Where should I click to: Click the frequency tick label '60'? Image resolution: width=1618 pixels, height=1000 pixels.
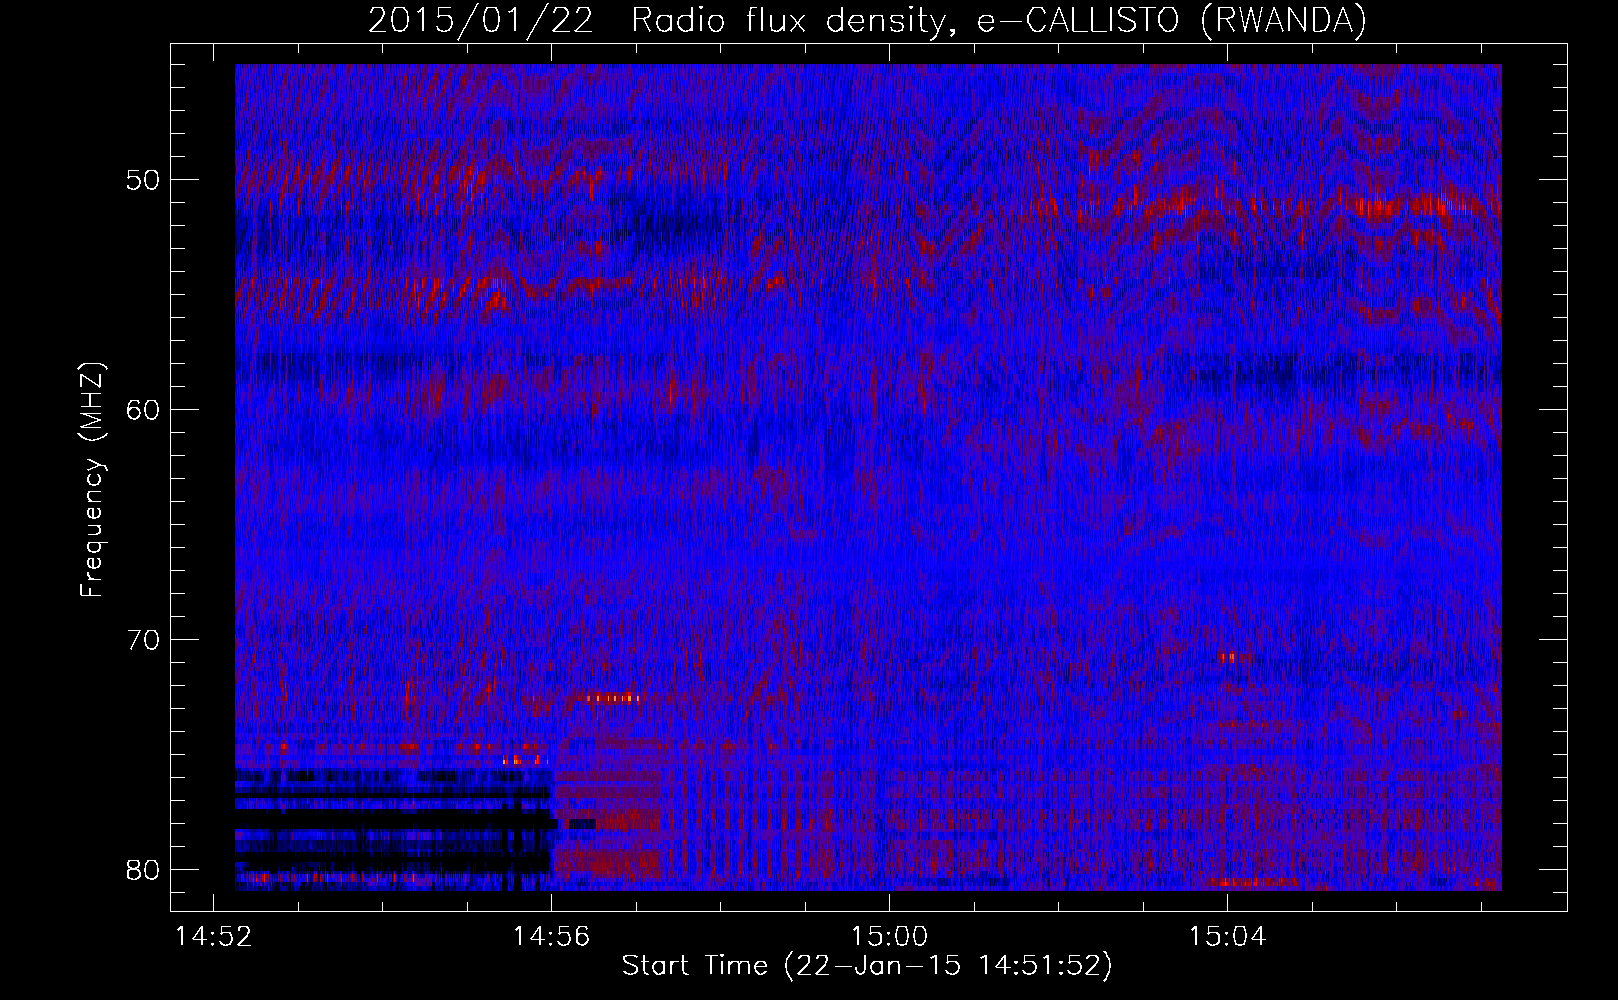144,411
